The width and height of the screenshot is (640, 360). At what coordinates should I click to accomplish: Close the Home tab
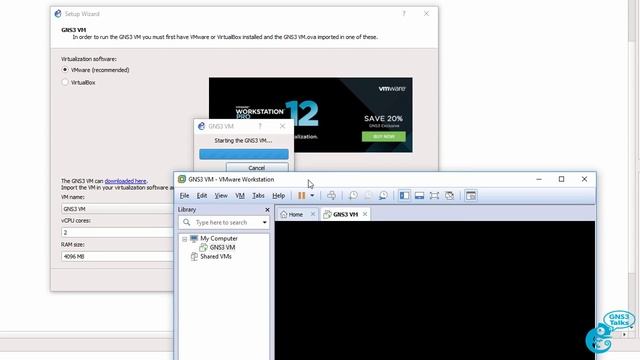pyautogui.click(x=313, y=214)
